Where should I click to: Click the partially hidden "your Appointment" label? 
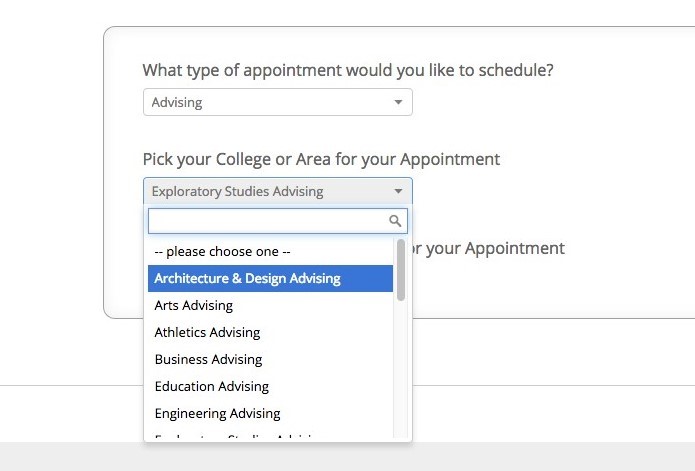tap(490, 248)
